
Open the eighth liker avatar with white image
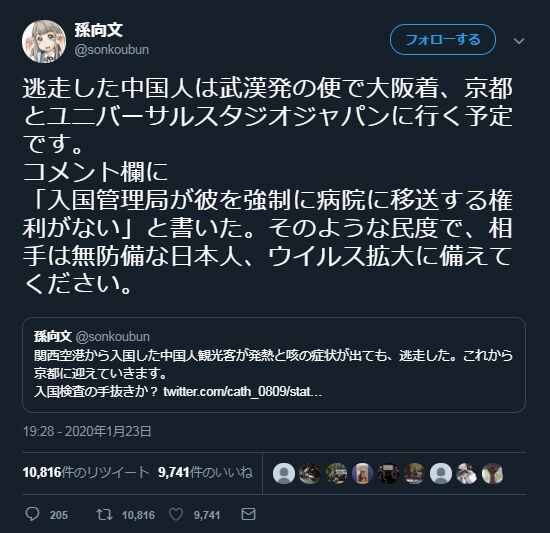point(467,473)
